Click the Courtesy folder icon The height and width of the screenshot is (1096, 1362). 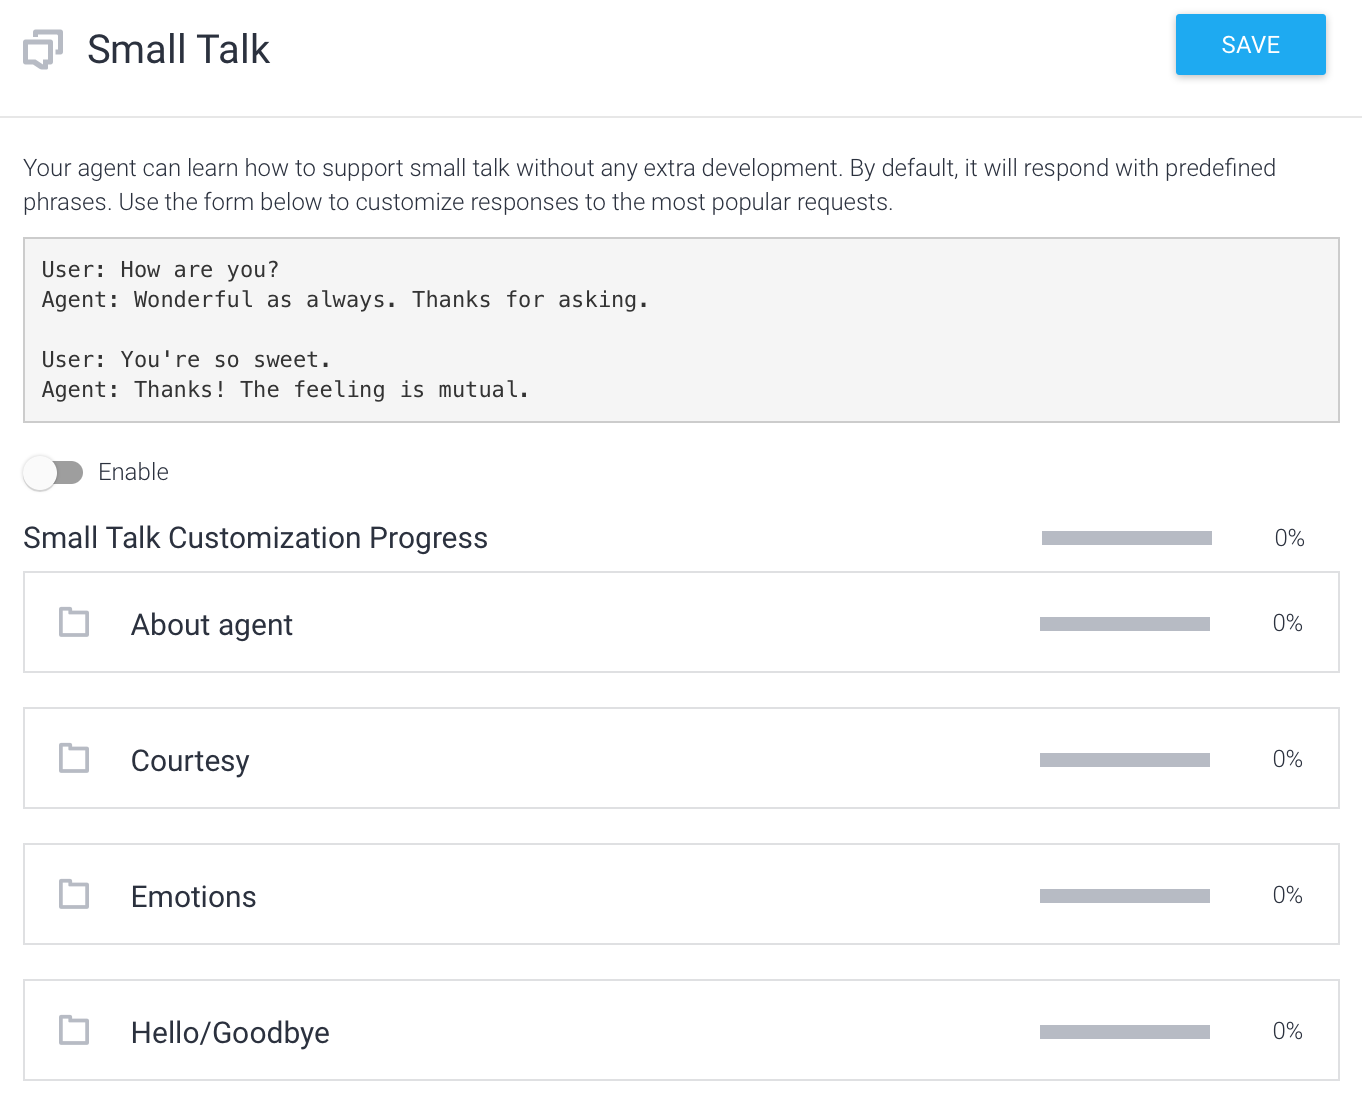tap(74, 758)
